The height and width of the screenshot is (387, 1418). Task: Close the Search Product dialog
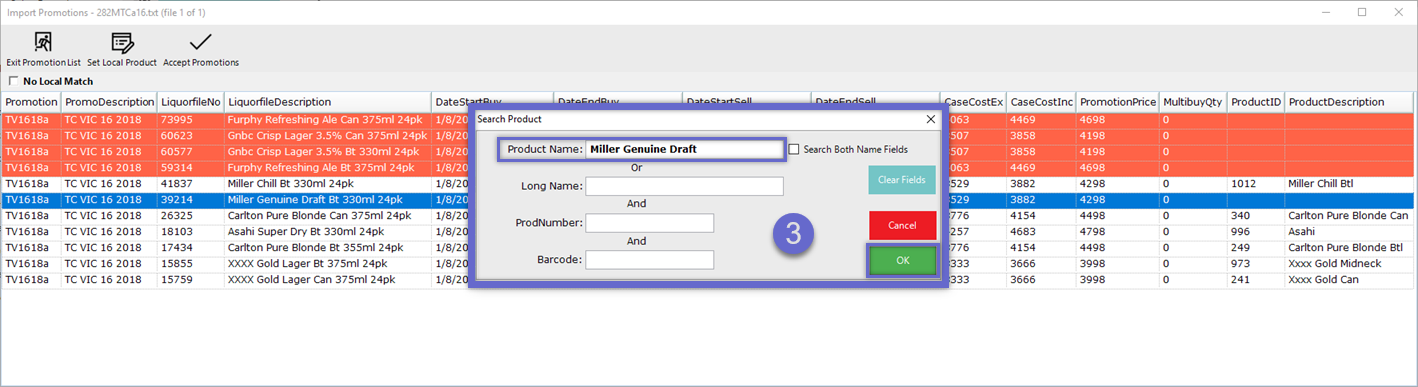pos(931,119)
